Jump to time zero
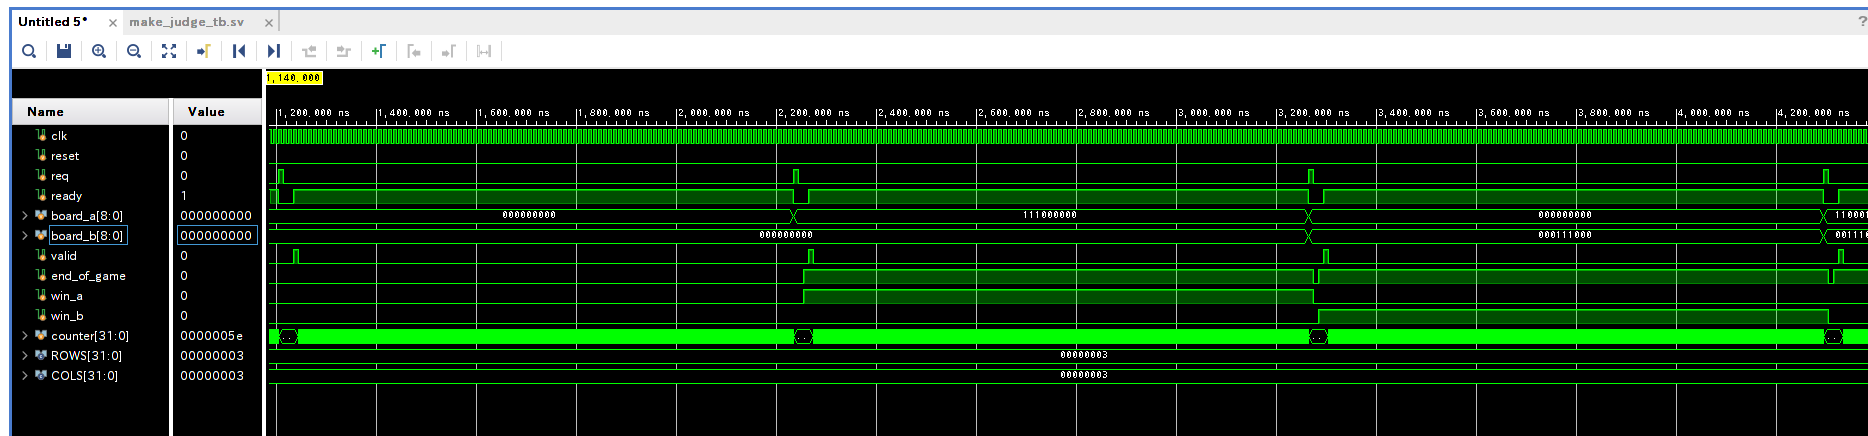The height and width of the screenshot is (436, 1868). [239, 51]
